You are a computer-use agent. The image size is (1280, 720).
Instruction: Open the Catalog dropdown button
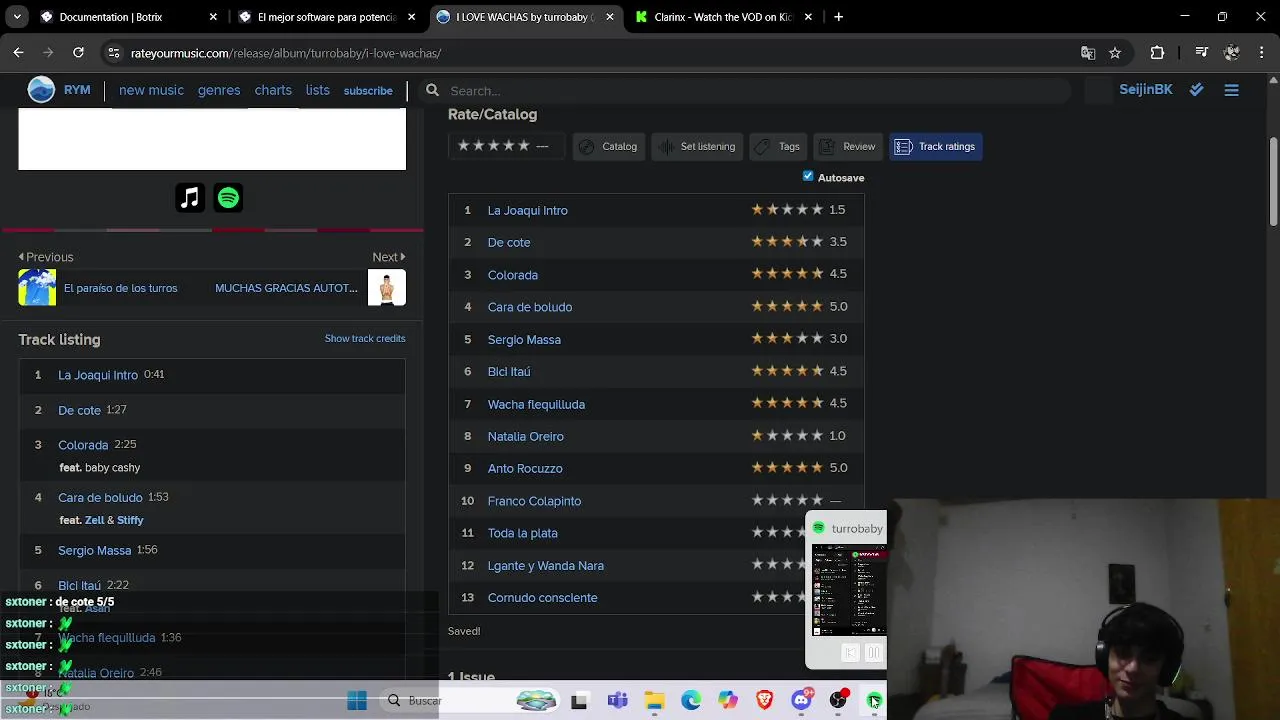608,146
